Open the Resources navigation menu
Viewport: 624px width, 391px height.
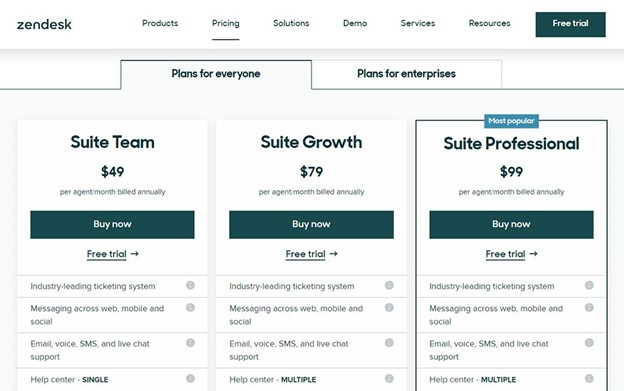pos(489,23)
